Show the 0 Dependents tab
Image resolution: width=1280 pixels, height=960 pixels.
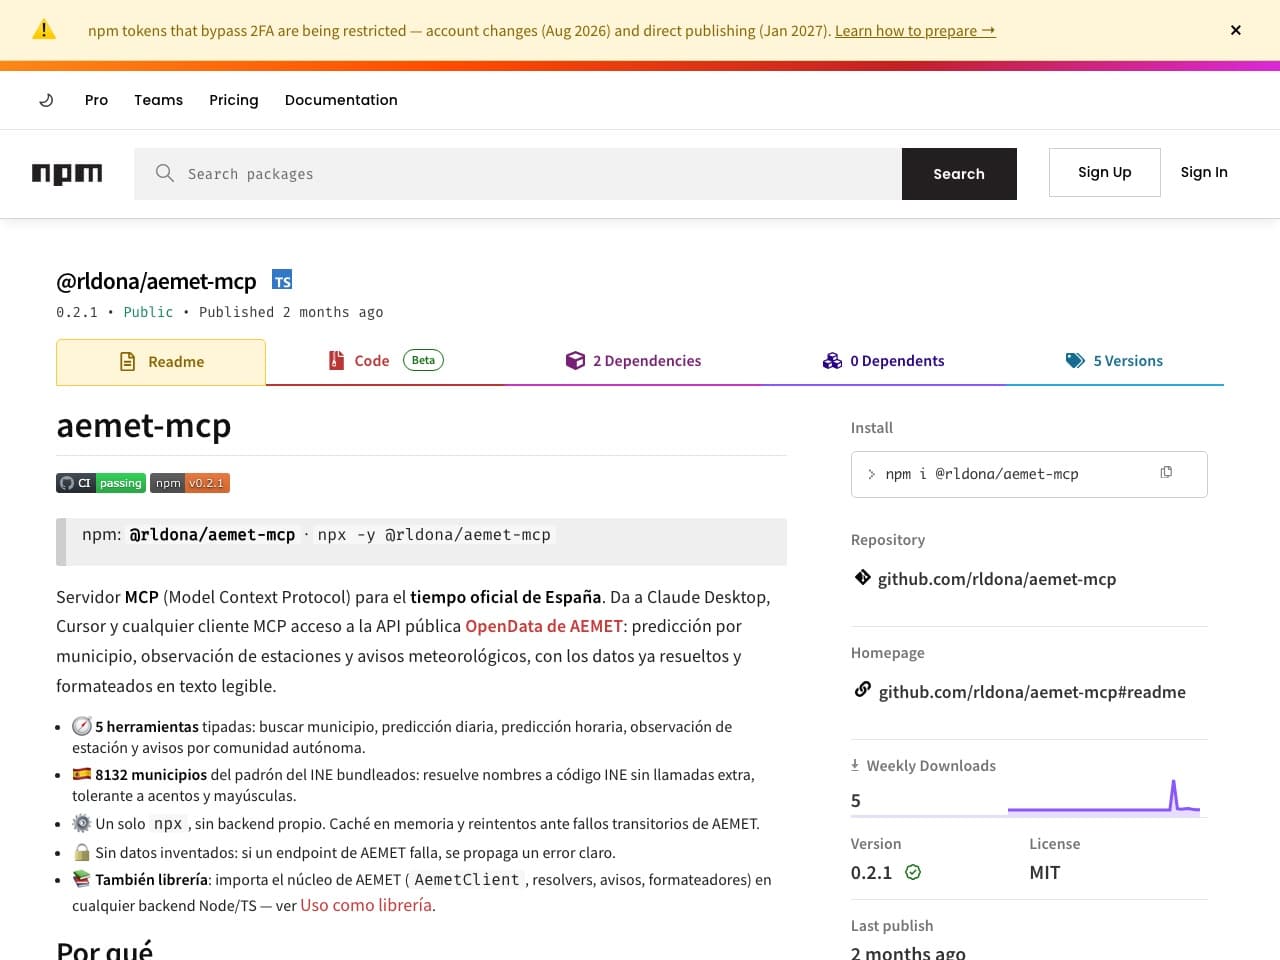pos(883,361)
